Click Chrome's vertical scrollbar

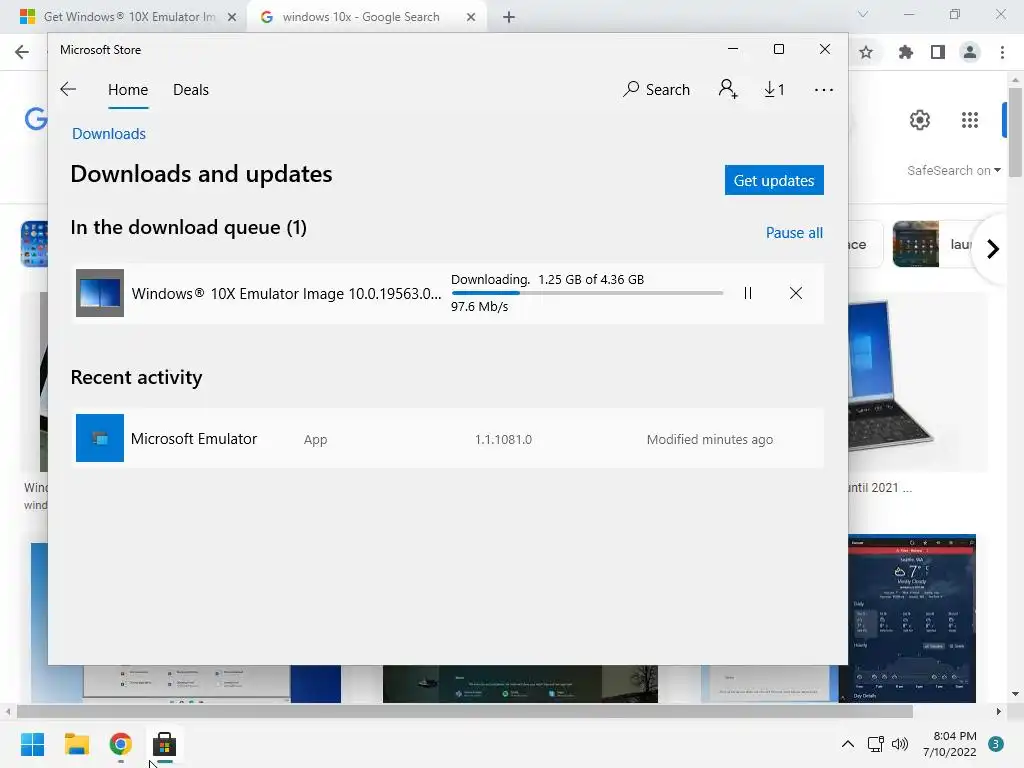[1015, 131]
